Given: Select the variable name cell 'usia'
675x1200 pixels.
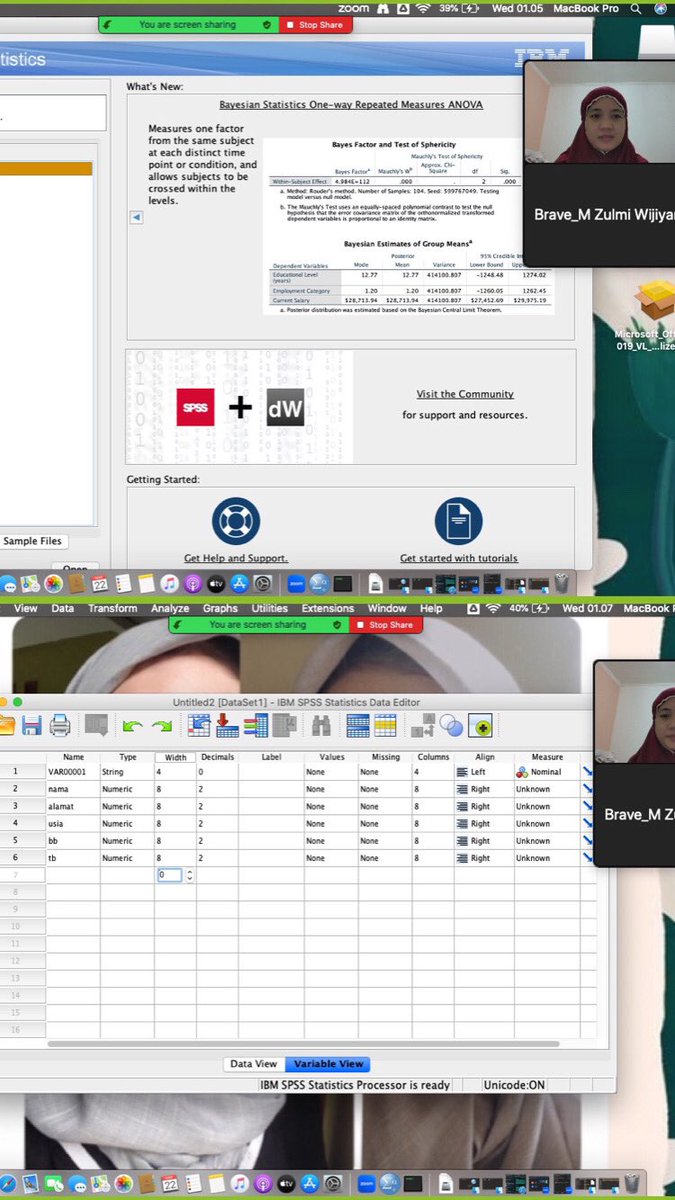Looking at the screenshot, I should tap(73, 824).
